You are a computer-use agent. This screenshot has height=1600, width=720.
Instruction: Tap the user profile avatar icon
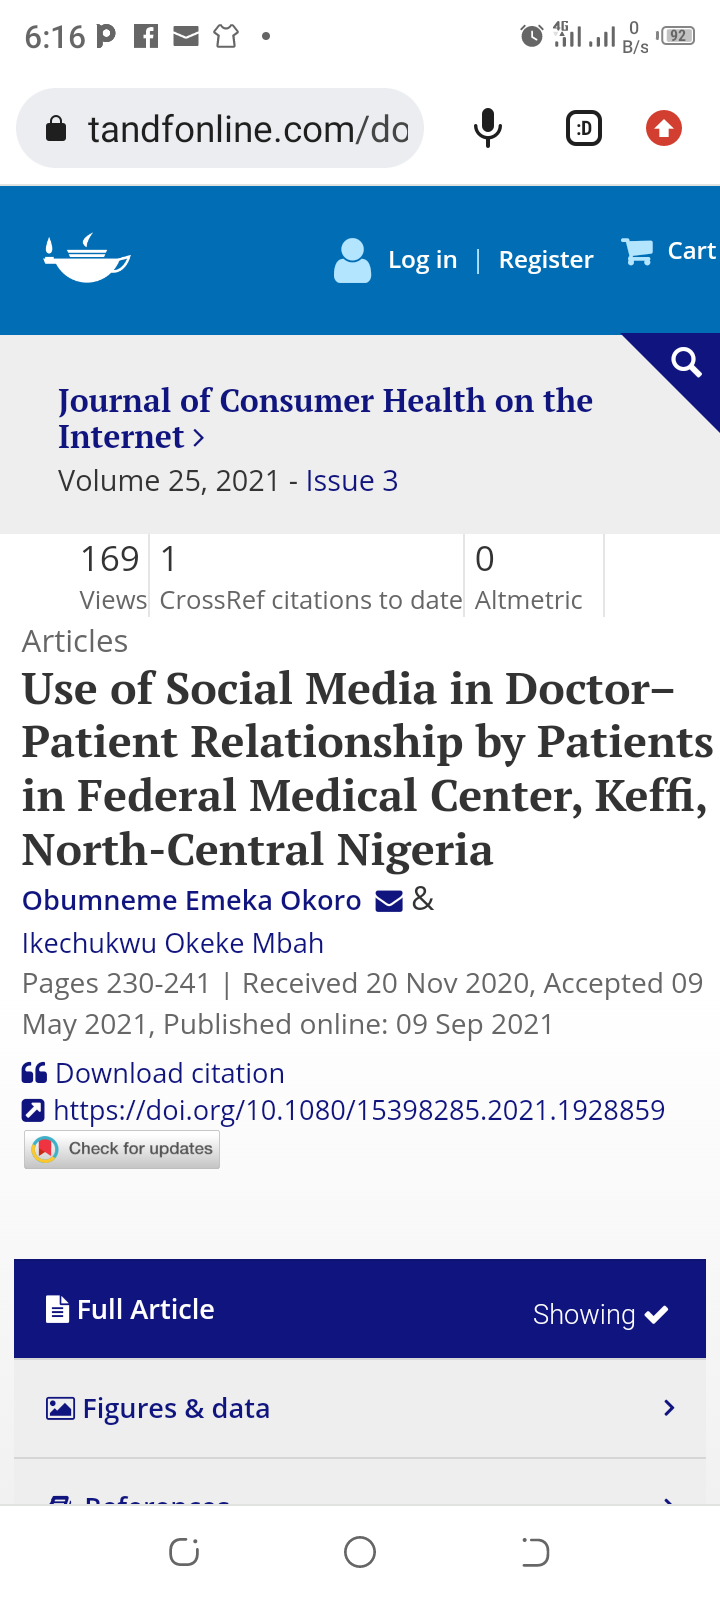352,260
